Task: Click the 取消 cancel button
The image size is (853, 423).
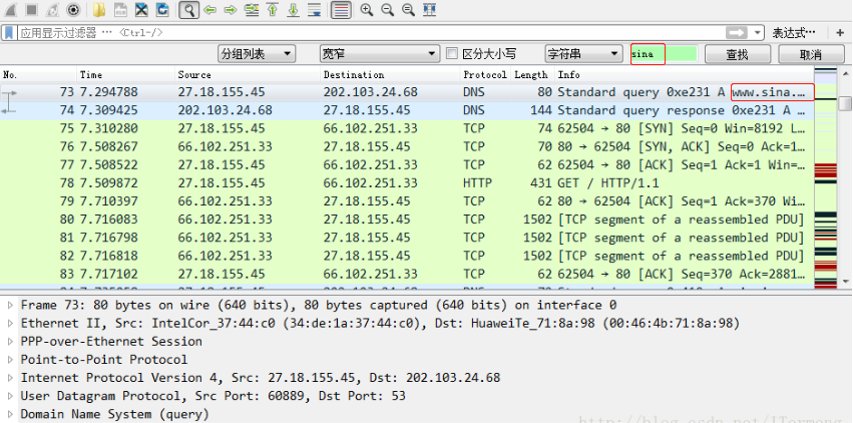Action: click(x=811, y=54)
